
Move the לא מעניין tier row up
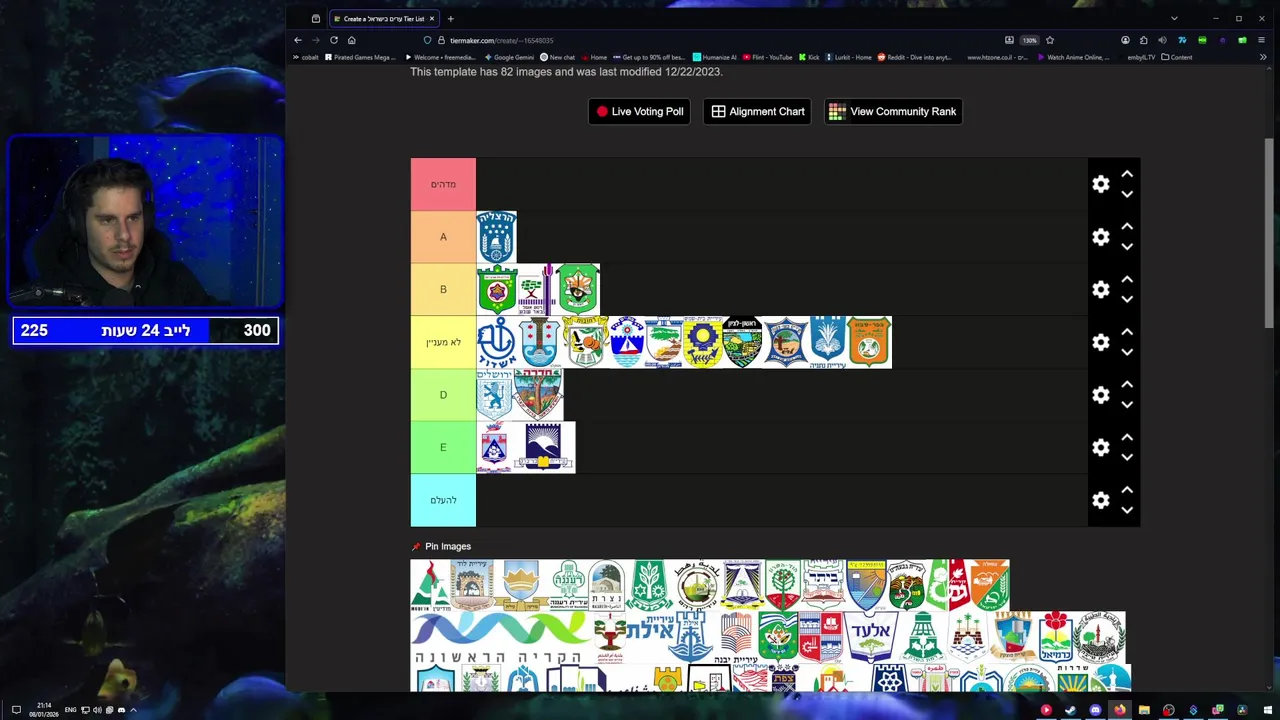click(x=1127, y=332)
